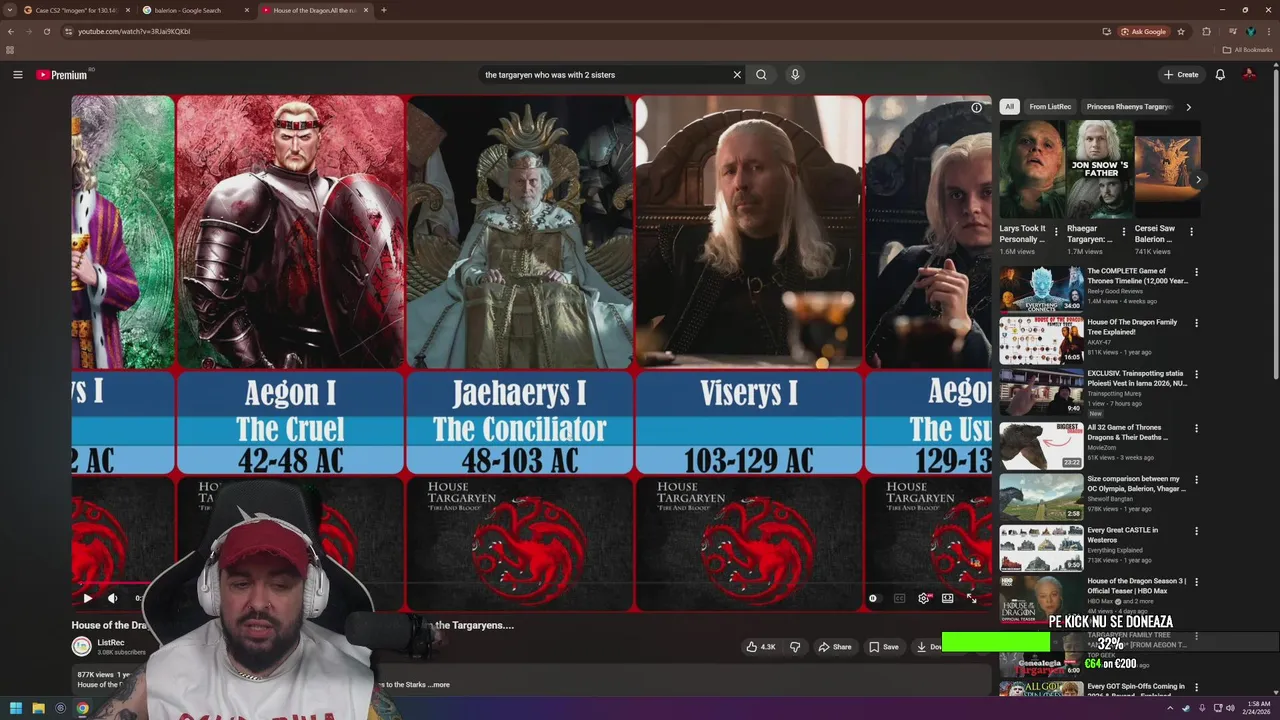
Task: Open options for Cersei Saw Balerion short
Action: click(1191, 232)
